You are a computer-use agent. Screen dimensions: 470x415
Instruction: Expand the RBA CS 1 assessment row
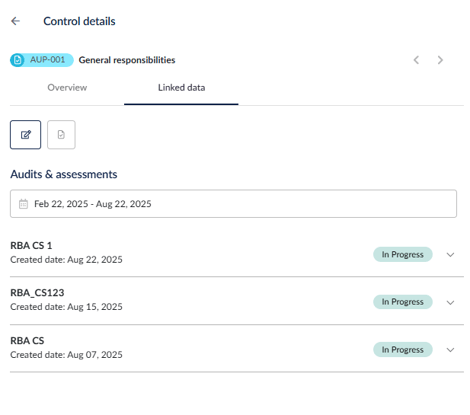pyautogui.click(x=450, y=255)
